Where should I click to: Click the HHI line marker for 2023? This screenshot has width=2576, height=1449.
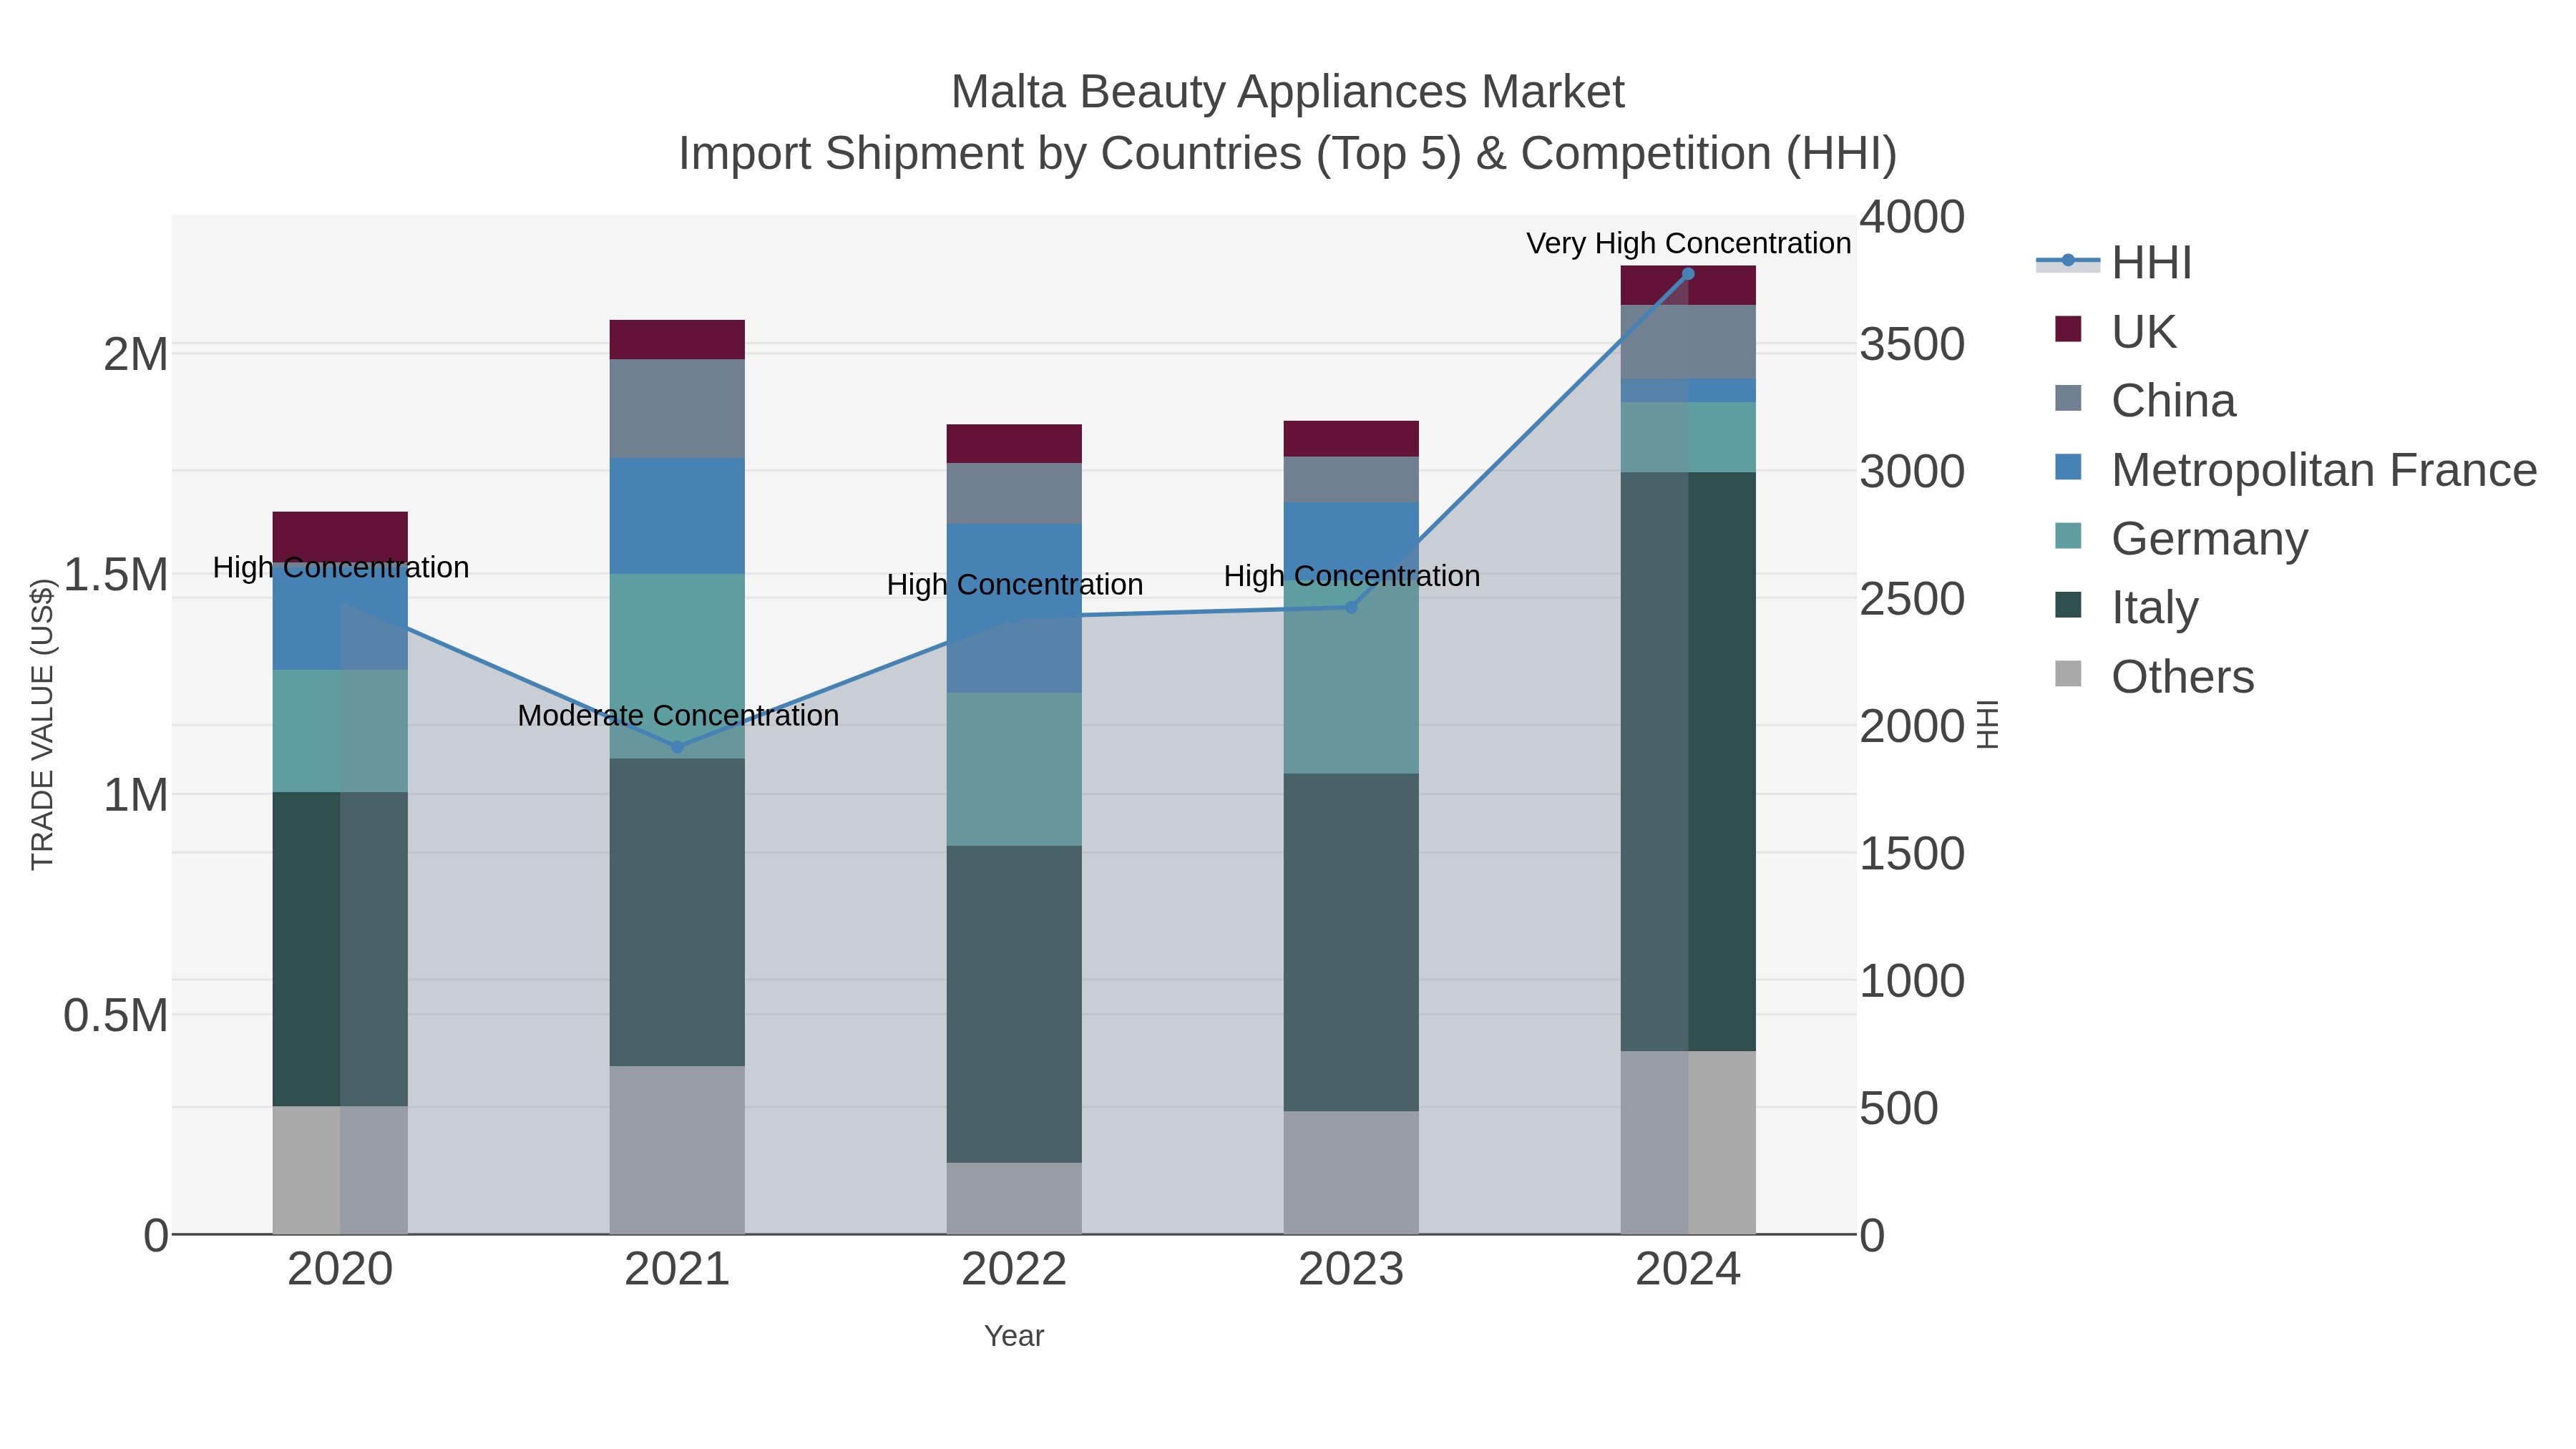[1351, 607]
